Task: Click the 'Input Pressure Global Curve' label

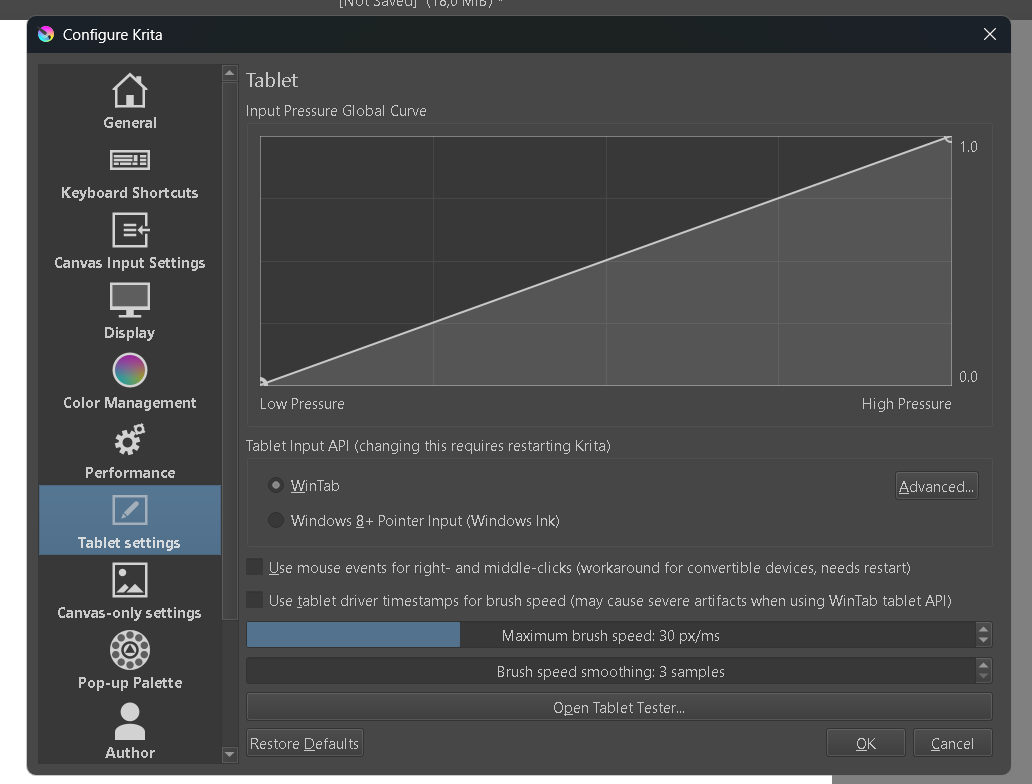Action: coord(336,111)
